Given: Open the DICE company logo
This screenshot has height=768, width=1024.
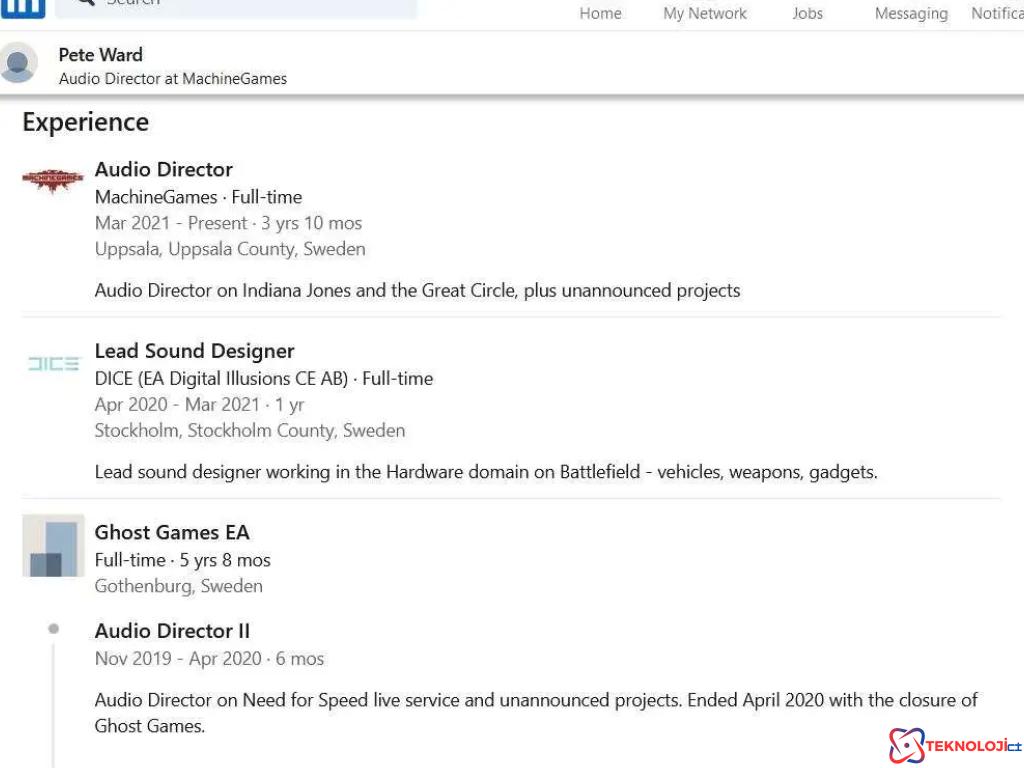Looking at the screenshot, I should click(53, 364).
